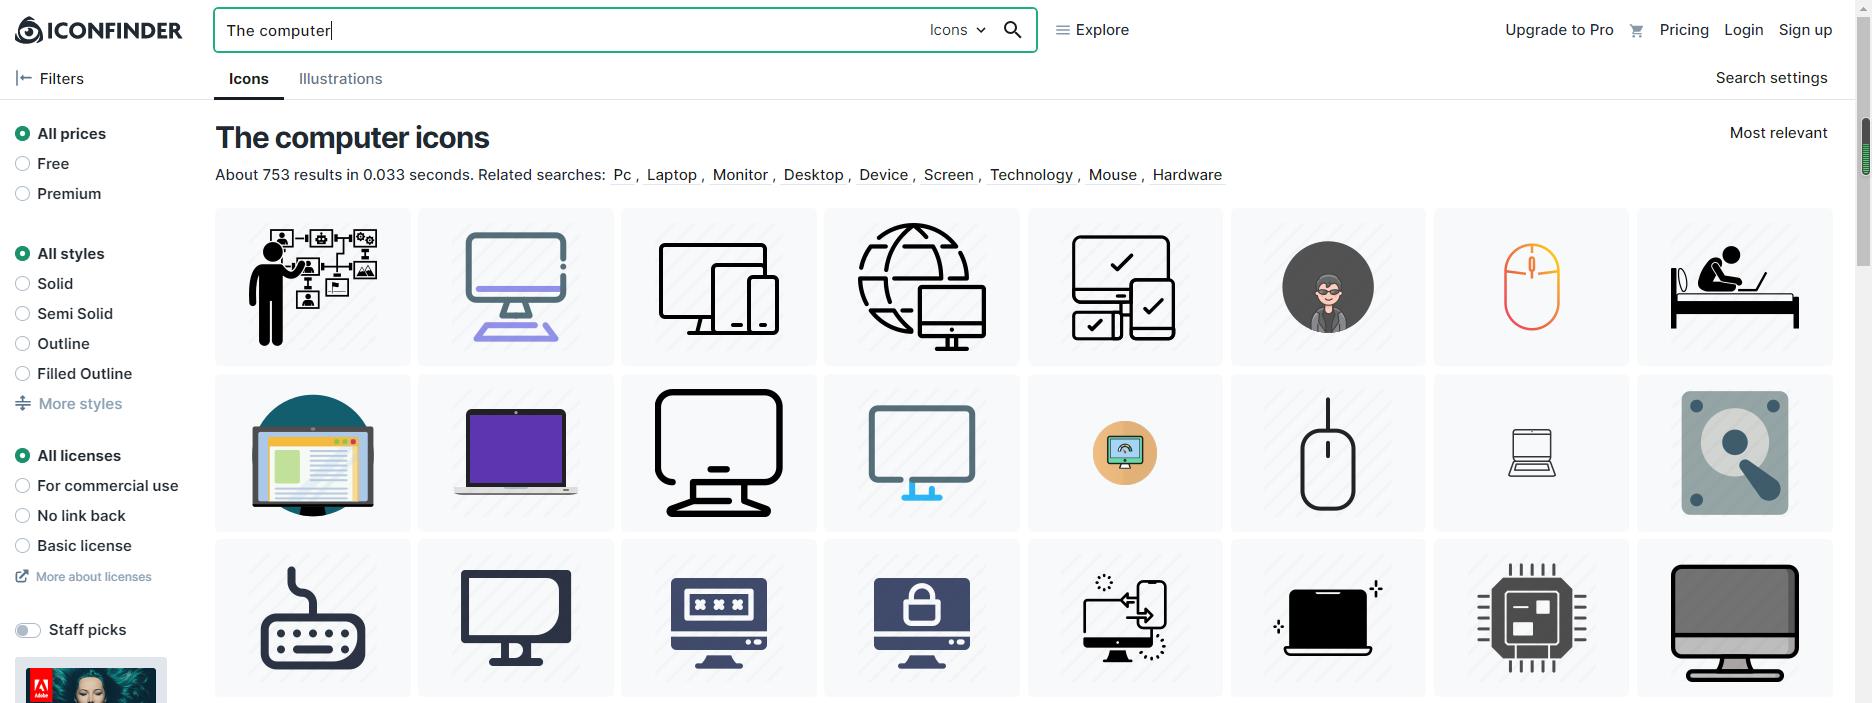The width and height of the screenshot is (1872, 703).
Task: Go to Upgrade to Pro
Action: 1559,30
